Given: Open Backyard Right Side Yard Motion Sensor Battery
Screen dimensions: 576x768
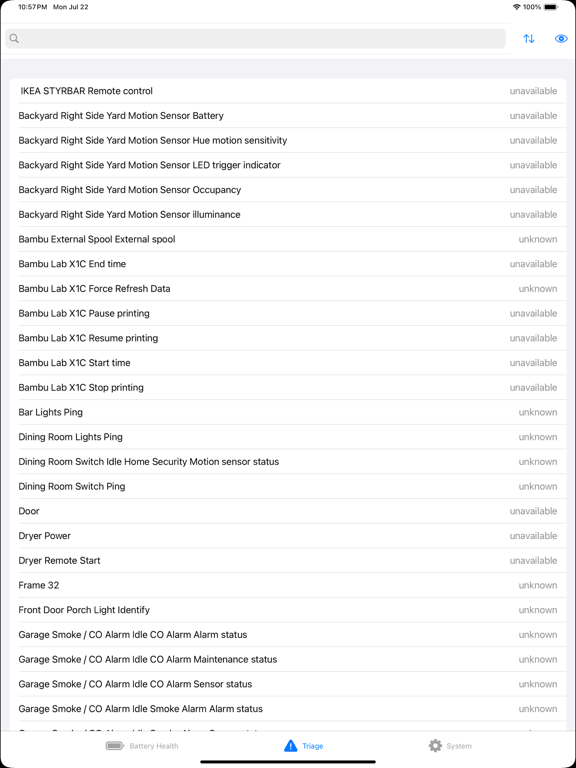Looking at the screenshot, I should coord(288,116).
